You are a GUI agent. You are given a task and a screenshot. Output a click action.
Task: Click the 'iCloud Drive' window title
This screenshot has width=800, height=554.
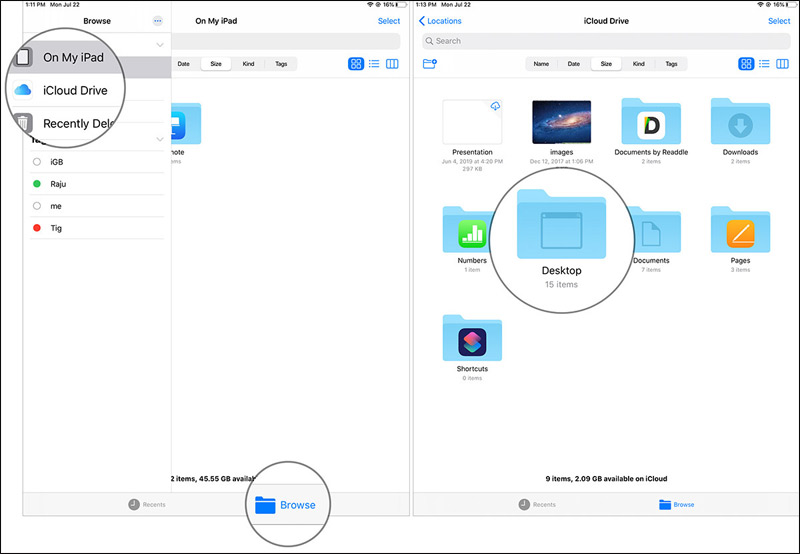(606, 21)
